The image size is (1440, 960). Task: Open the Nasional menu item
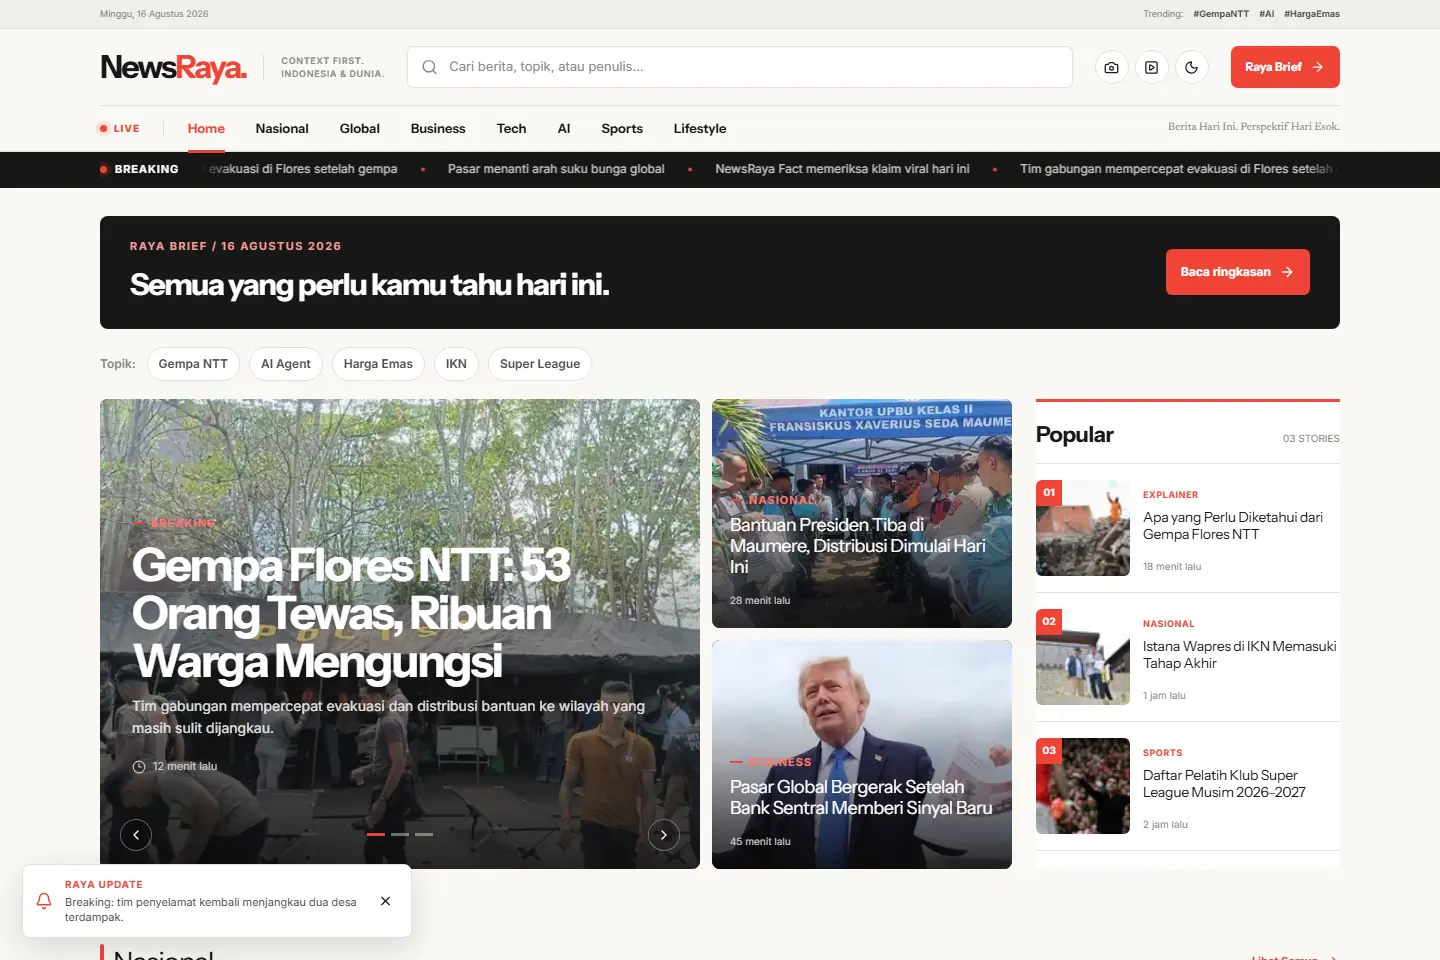282,128
